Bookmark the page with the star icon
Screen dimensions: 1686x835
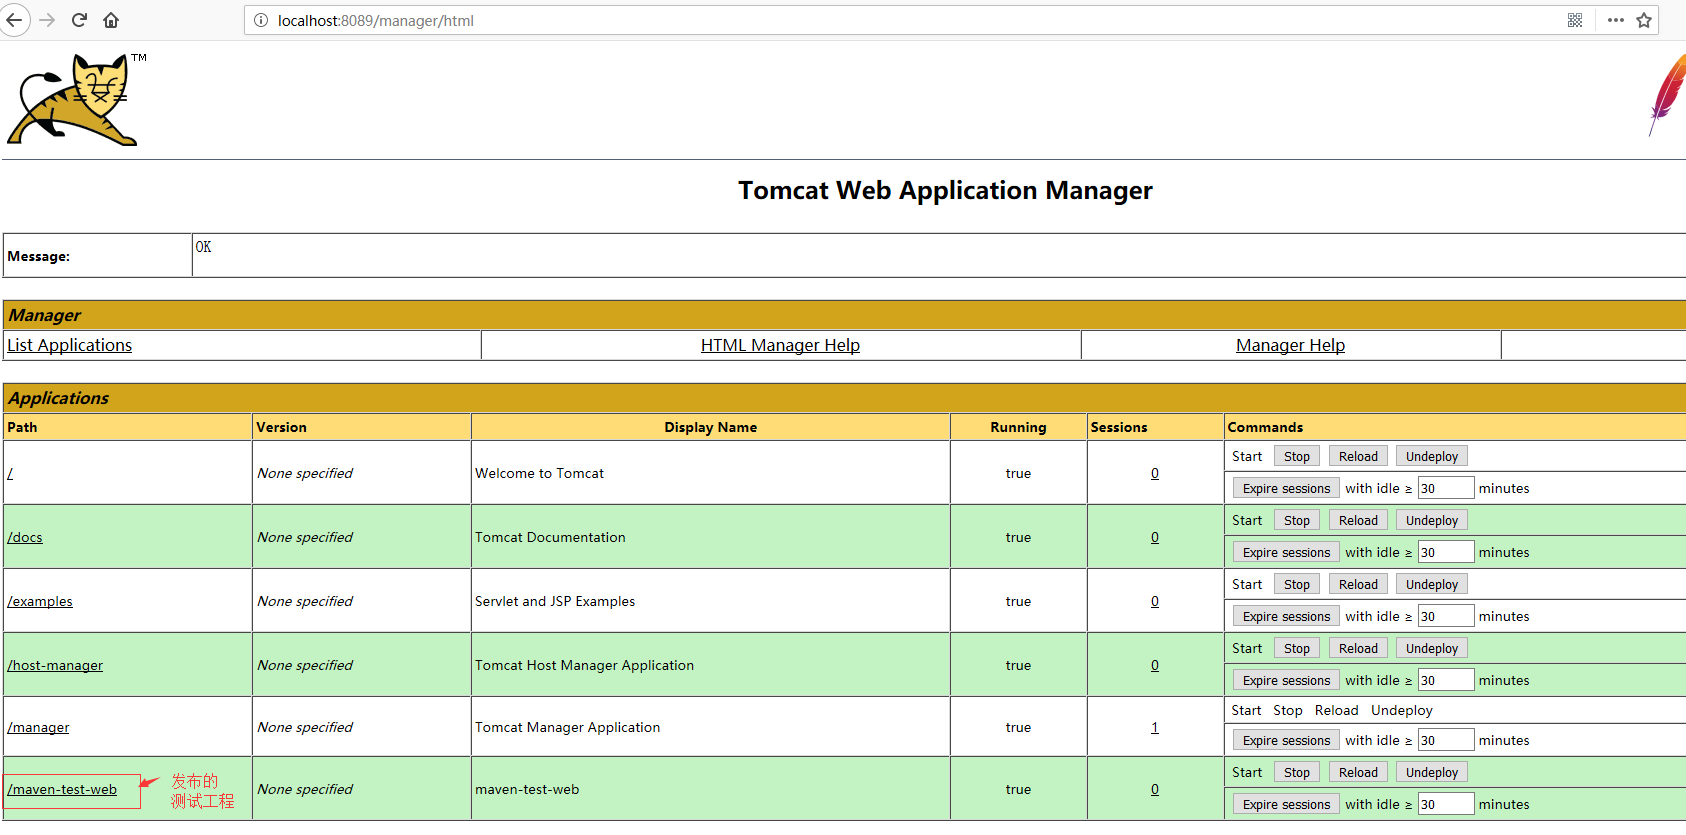pos(1644,20)
